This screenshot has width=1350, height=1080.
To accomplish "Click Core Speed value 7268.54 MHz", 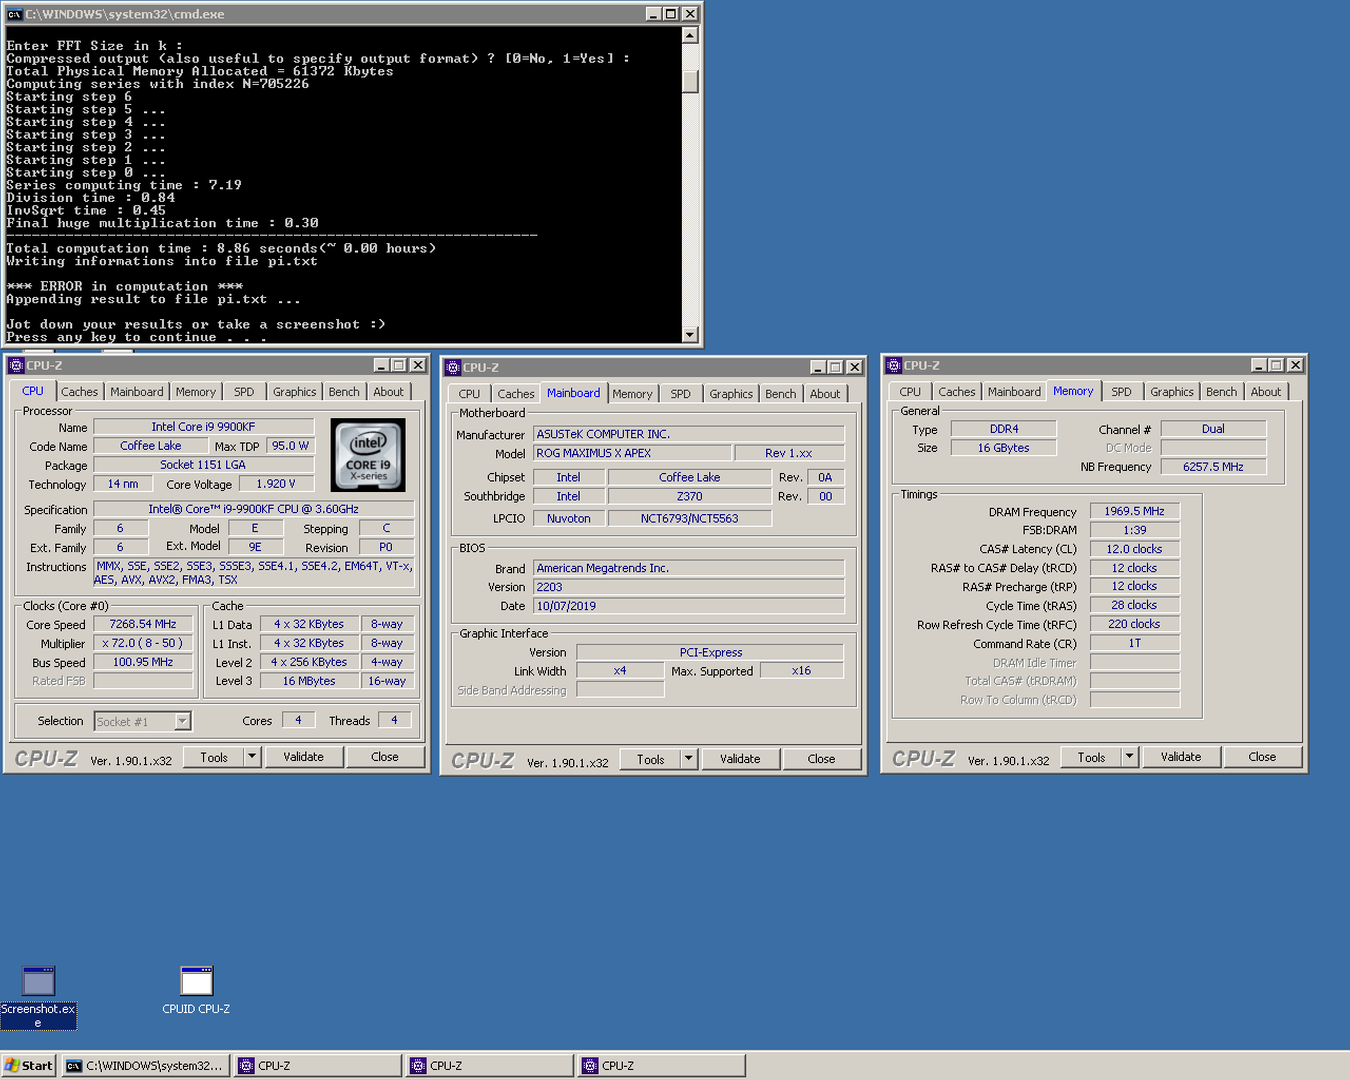I will click(143, 624).
